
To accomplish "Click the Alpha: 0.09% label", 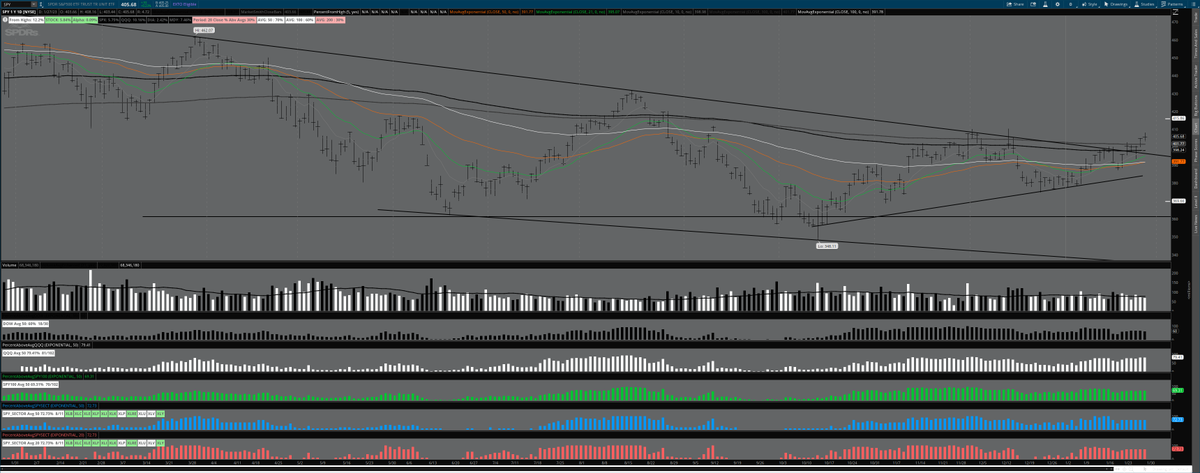I will click(84, 20).
